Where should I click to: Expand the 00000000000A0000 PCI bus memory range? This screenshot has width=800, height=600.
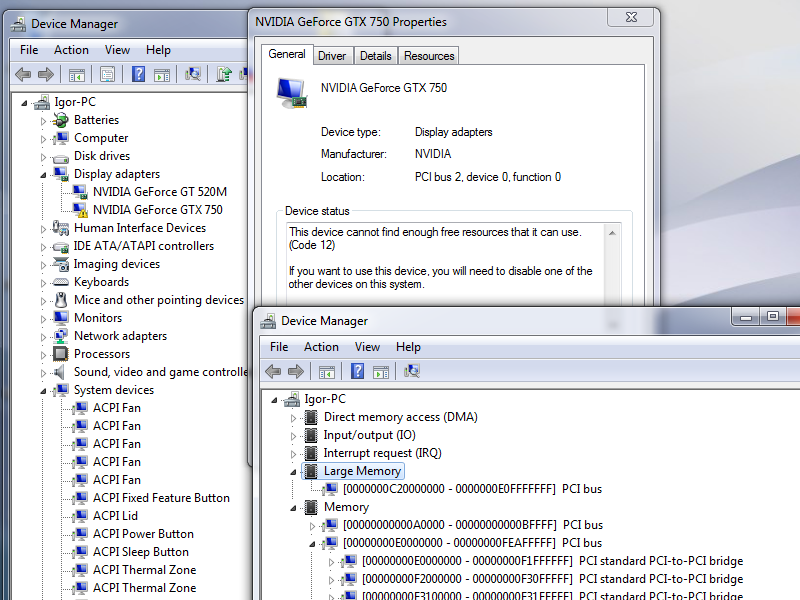tap(312, 526)
